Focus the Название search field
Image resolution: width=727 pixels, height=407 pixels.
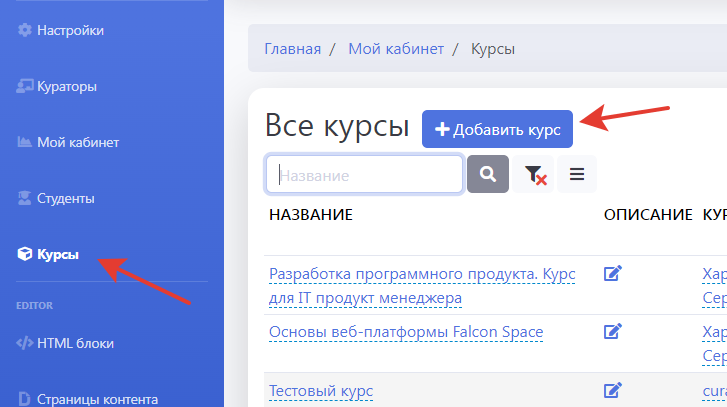point(364,174)
